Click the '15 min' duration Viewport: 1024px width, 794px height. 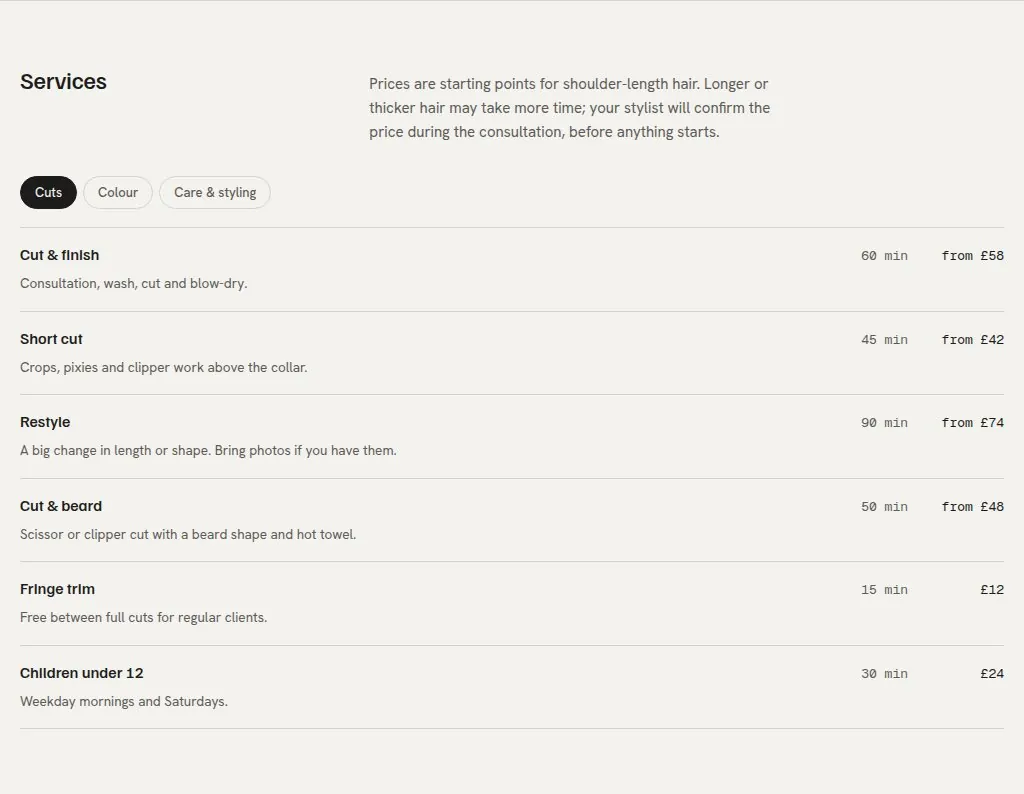884,590
